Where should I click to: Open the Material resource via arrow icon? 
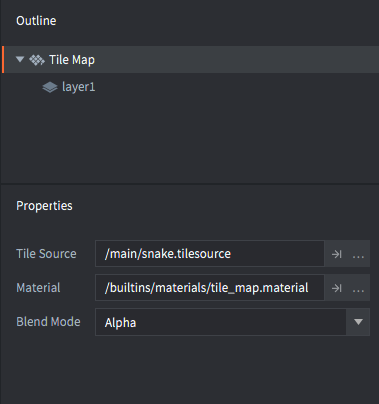pos(337,288)
